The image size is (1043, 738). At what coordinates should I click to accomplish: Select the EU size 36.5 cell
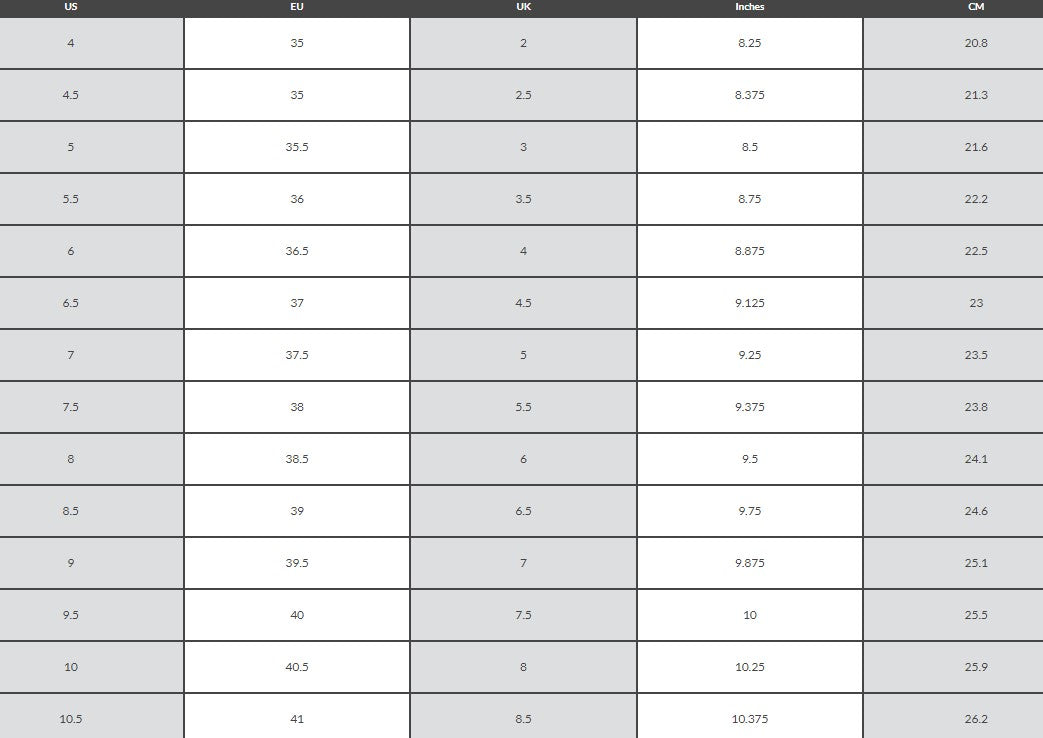[297, 251]
